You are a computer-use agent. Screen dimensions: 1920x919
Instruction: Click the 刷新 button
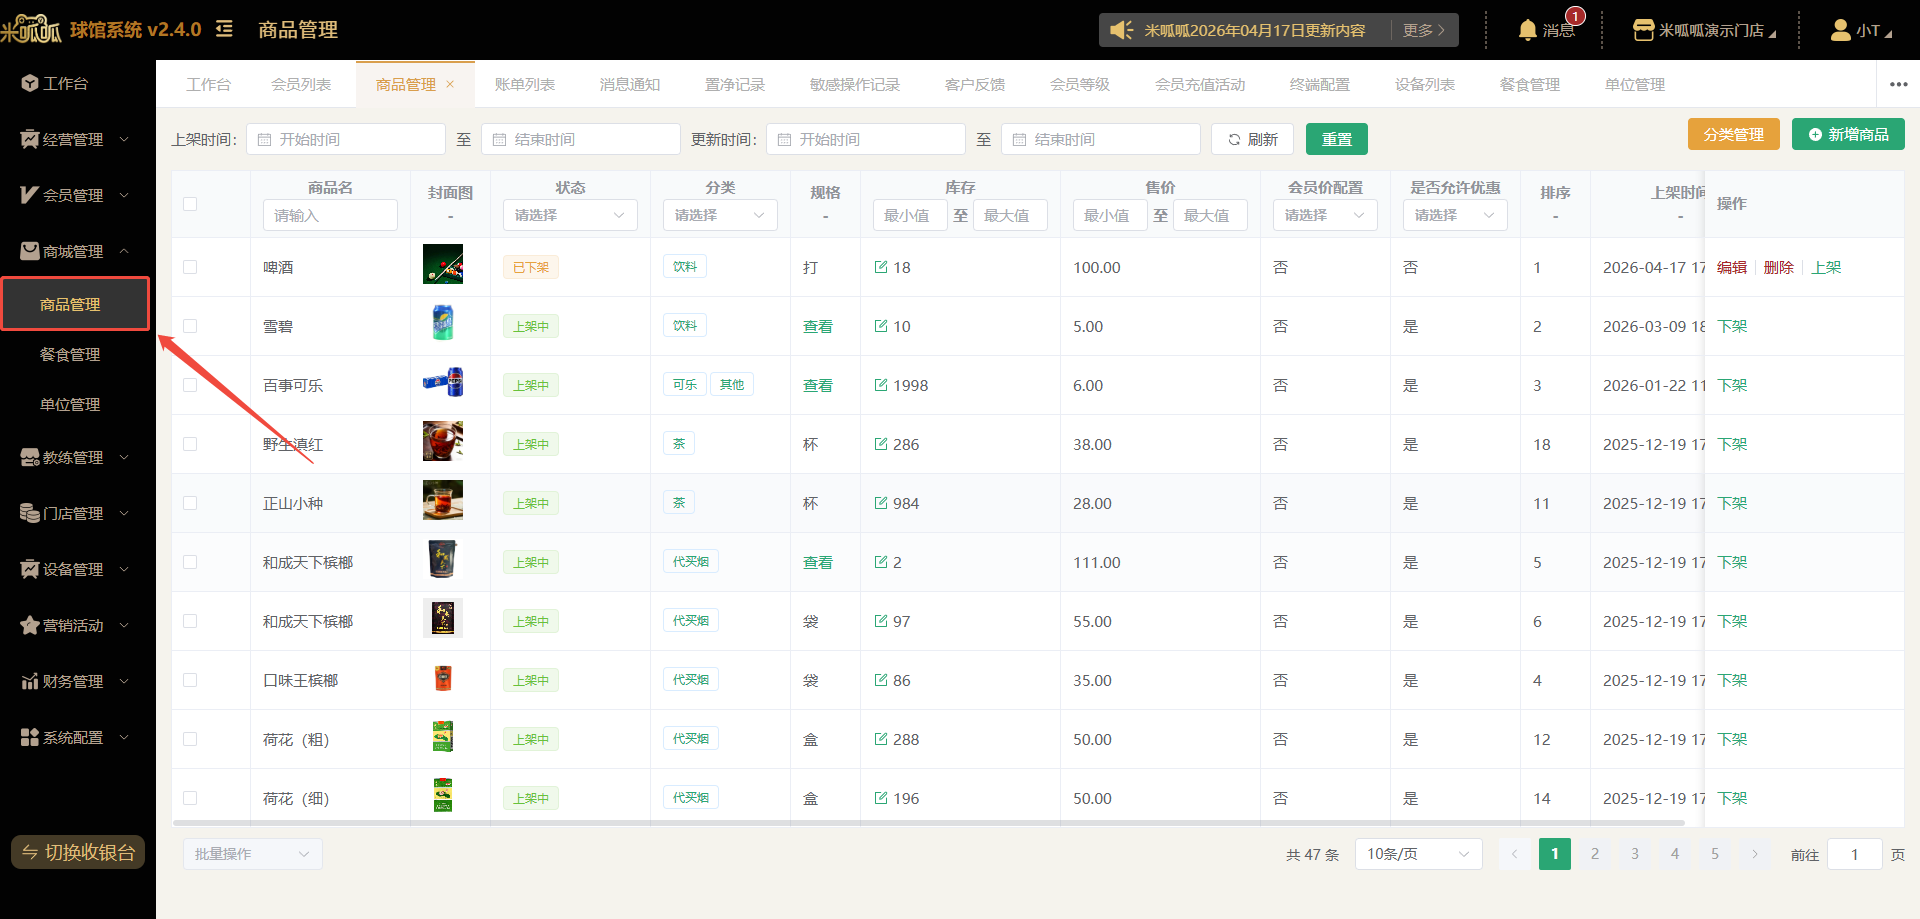[1252, 139]
